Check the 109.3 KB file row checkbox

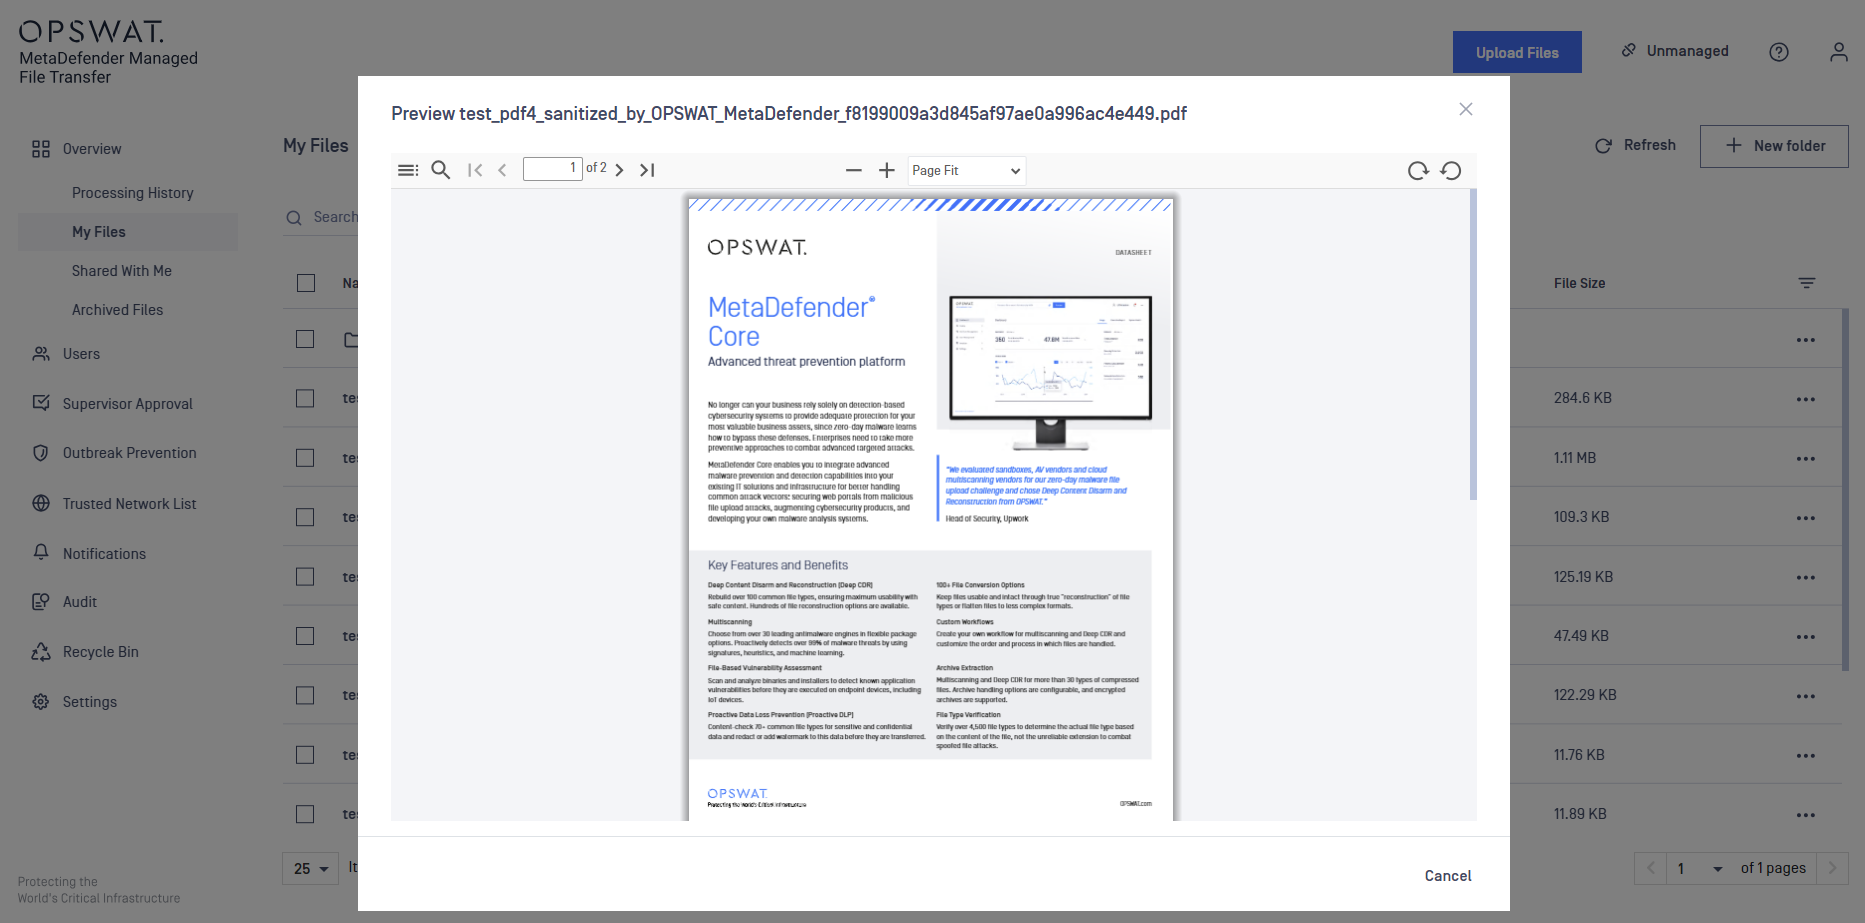pos(306,517)
